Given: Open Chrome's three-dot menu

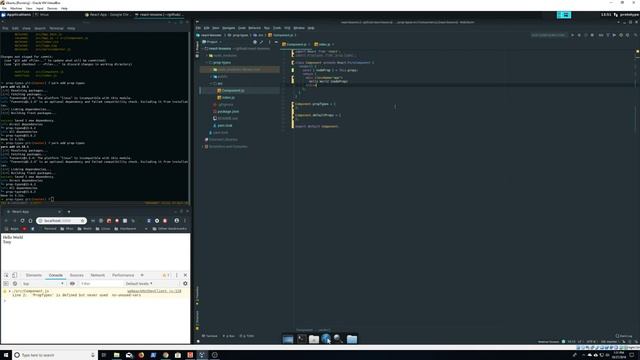Looking at the screenshot, I should point(184,221).
